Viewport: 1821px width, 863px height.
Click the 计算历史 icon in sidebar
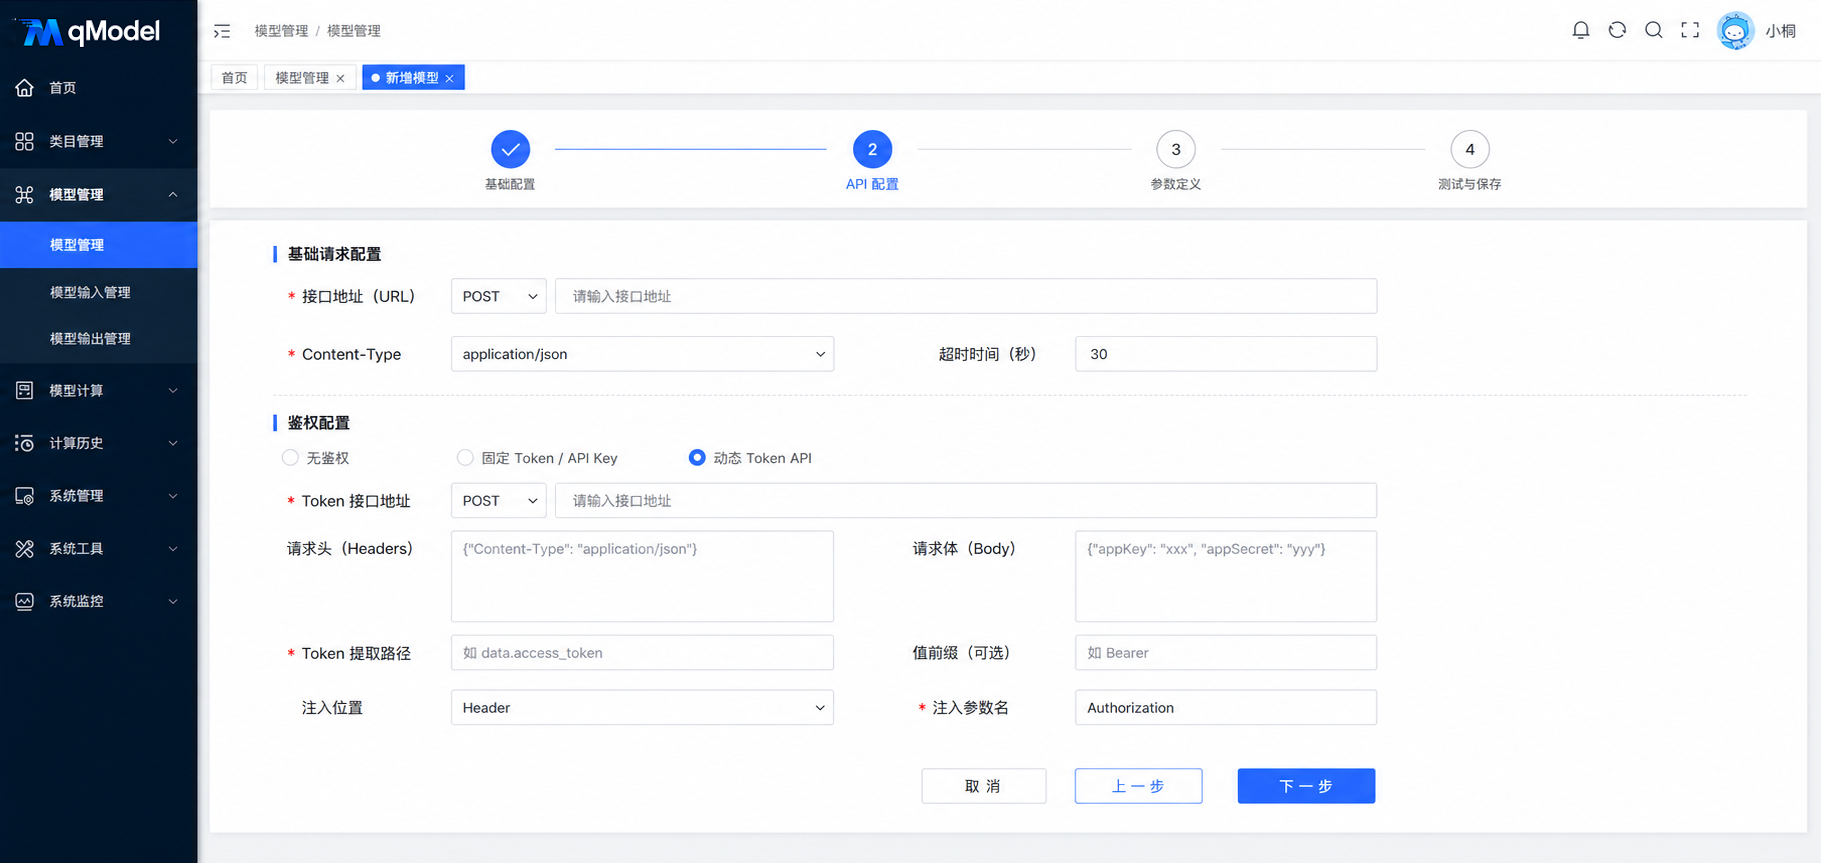[25, 443]
